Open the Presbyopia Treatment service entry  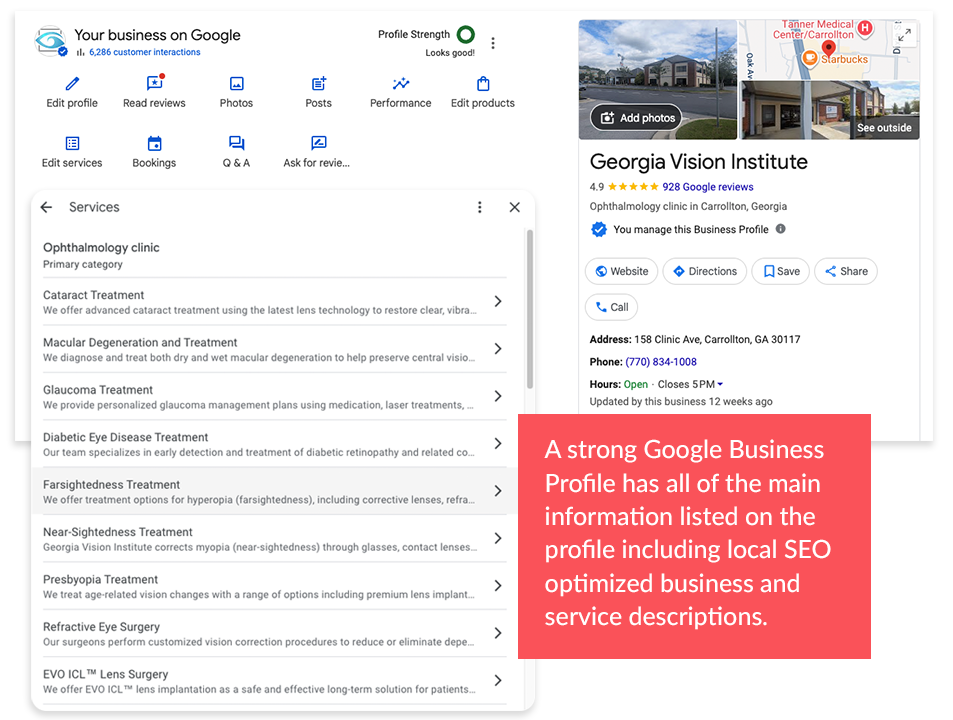tap(260, 586)
